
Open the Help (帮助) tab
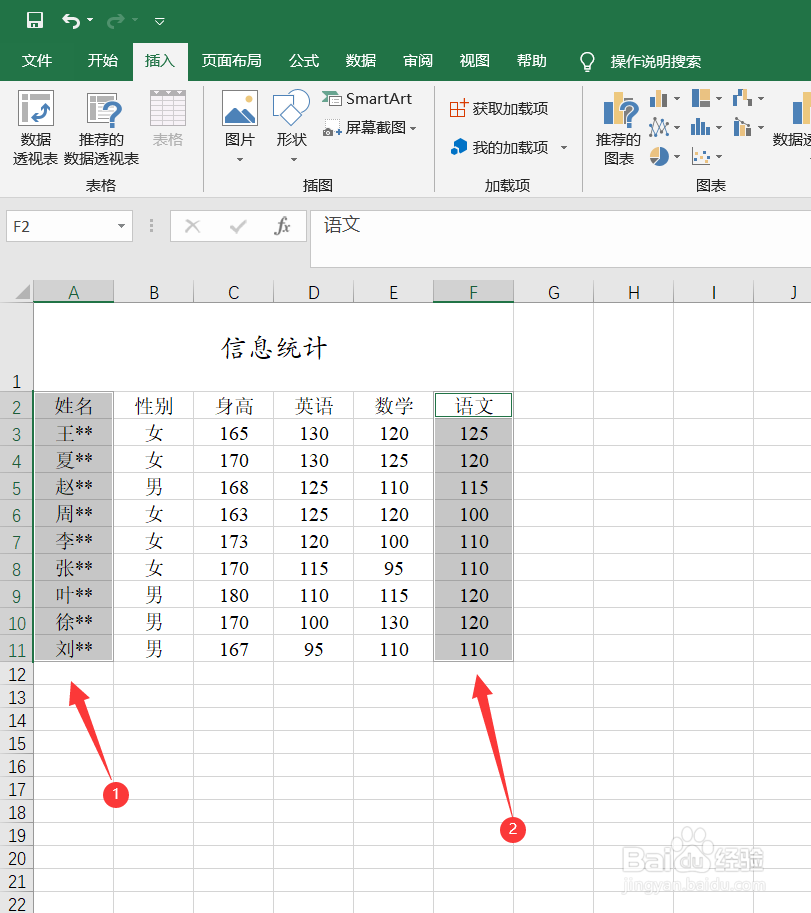tap(532, 61)
